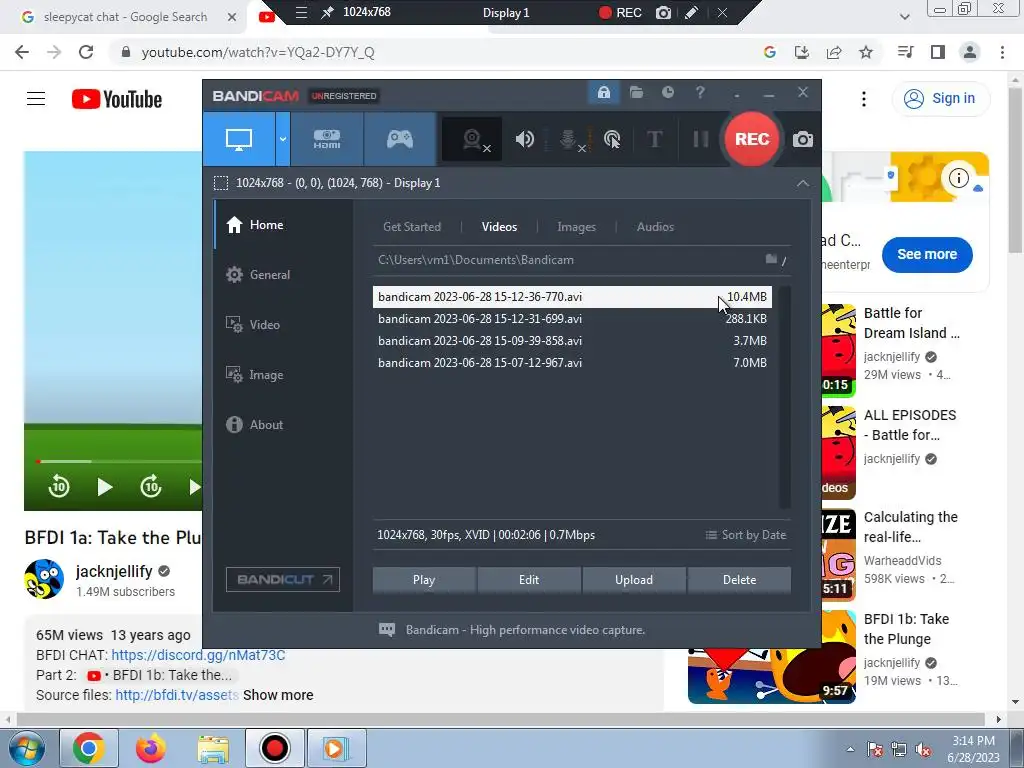Click pencil draw icon in overlay bar
The image size is (1024, 768).
tap(692, 12)
